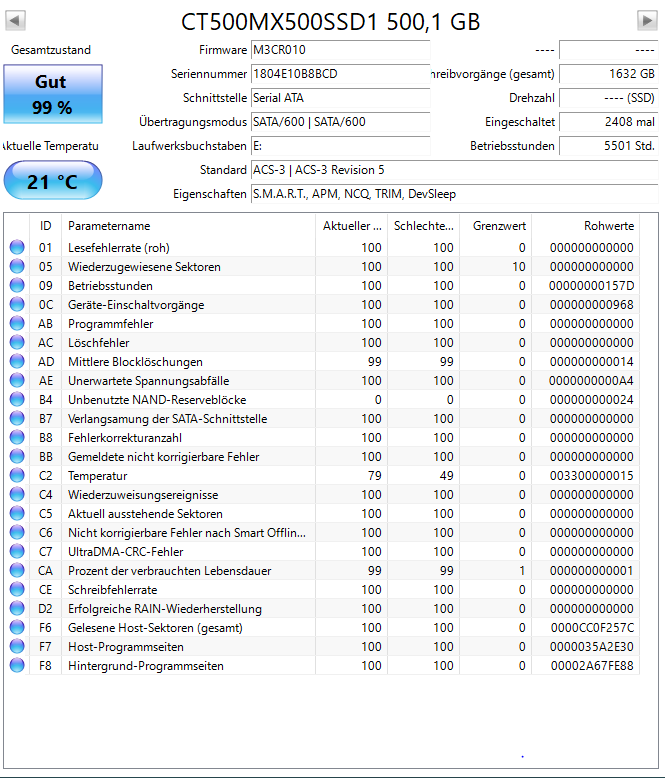Click current value 79 in Temperatur row
Viewport: 665px width, 778px height.
pyautogui.click(x=375, y=476)
